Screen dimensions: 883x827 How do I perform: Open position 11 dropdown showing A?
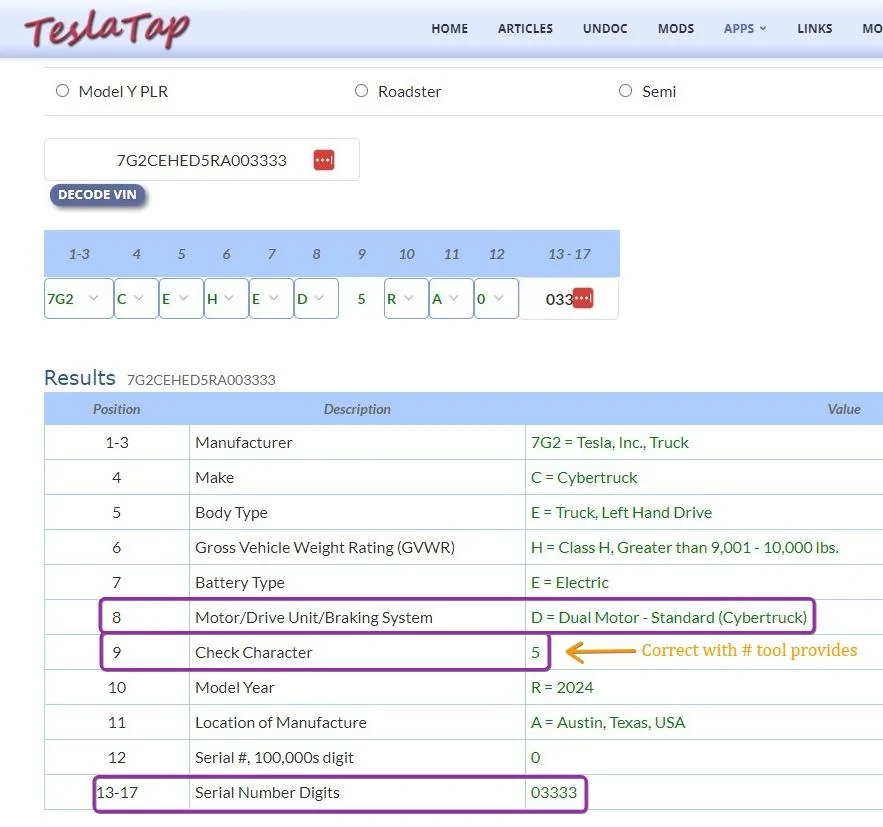pos(451,298)
